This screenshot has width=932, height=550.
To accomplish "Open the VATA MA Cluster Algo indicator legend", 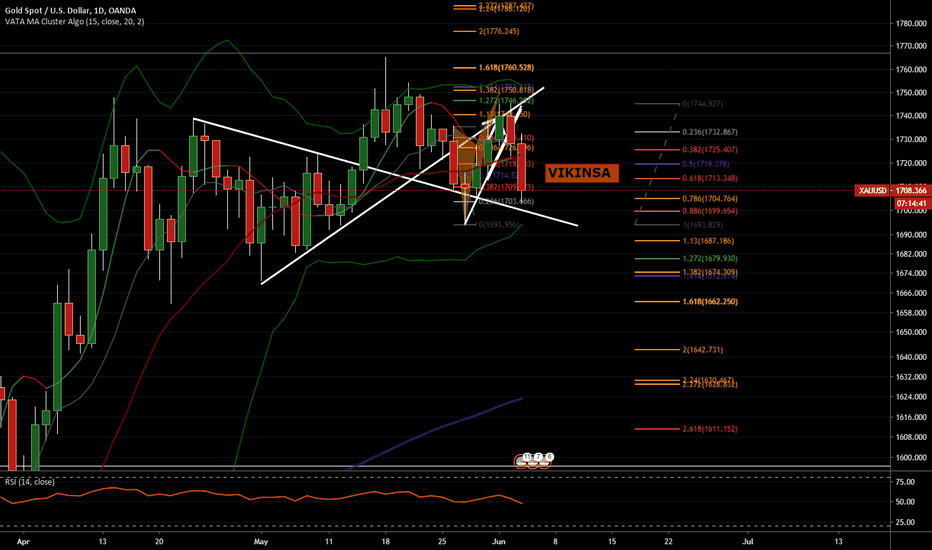I will (x=75, y=22).
